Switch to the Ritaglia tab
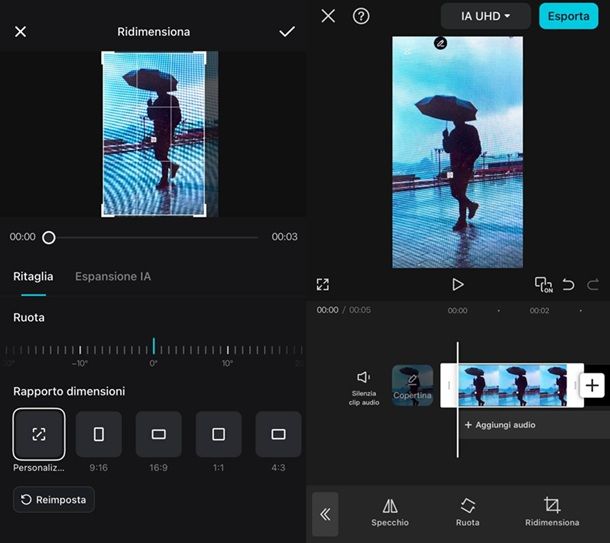This screenshot has height=543, width=610. (33, 277)
